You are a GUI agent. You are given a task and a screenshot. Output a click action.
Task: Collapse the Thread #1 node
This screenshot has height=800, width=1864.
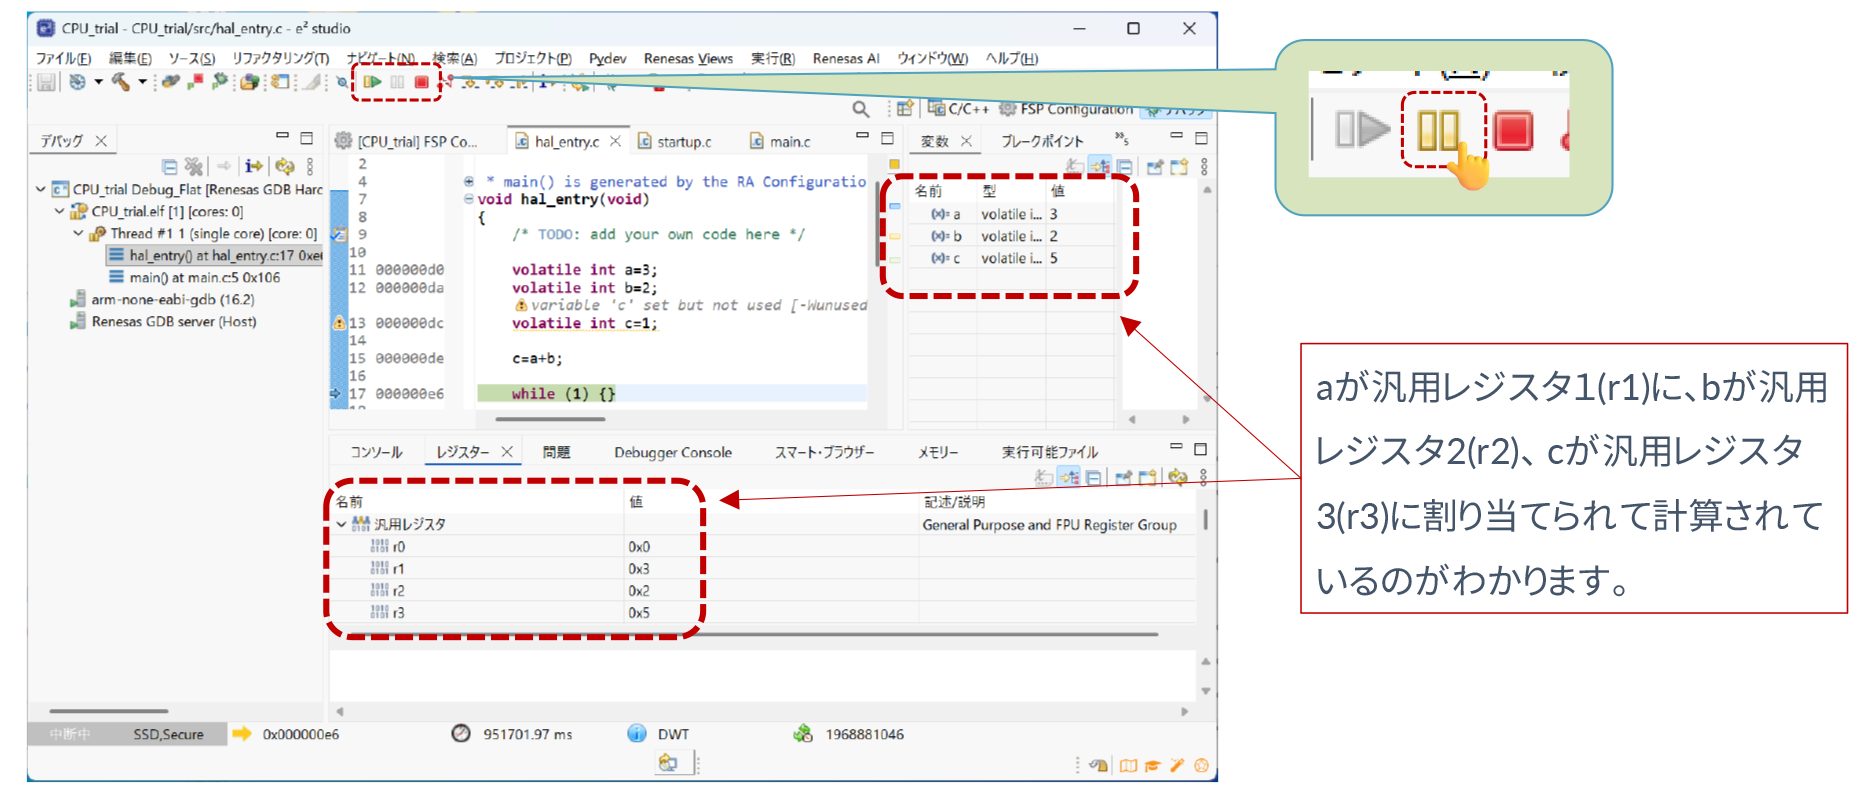tap(78, 233)
